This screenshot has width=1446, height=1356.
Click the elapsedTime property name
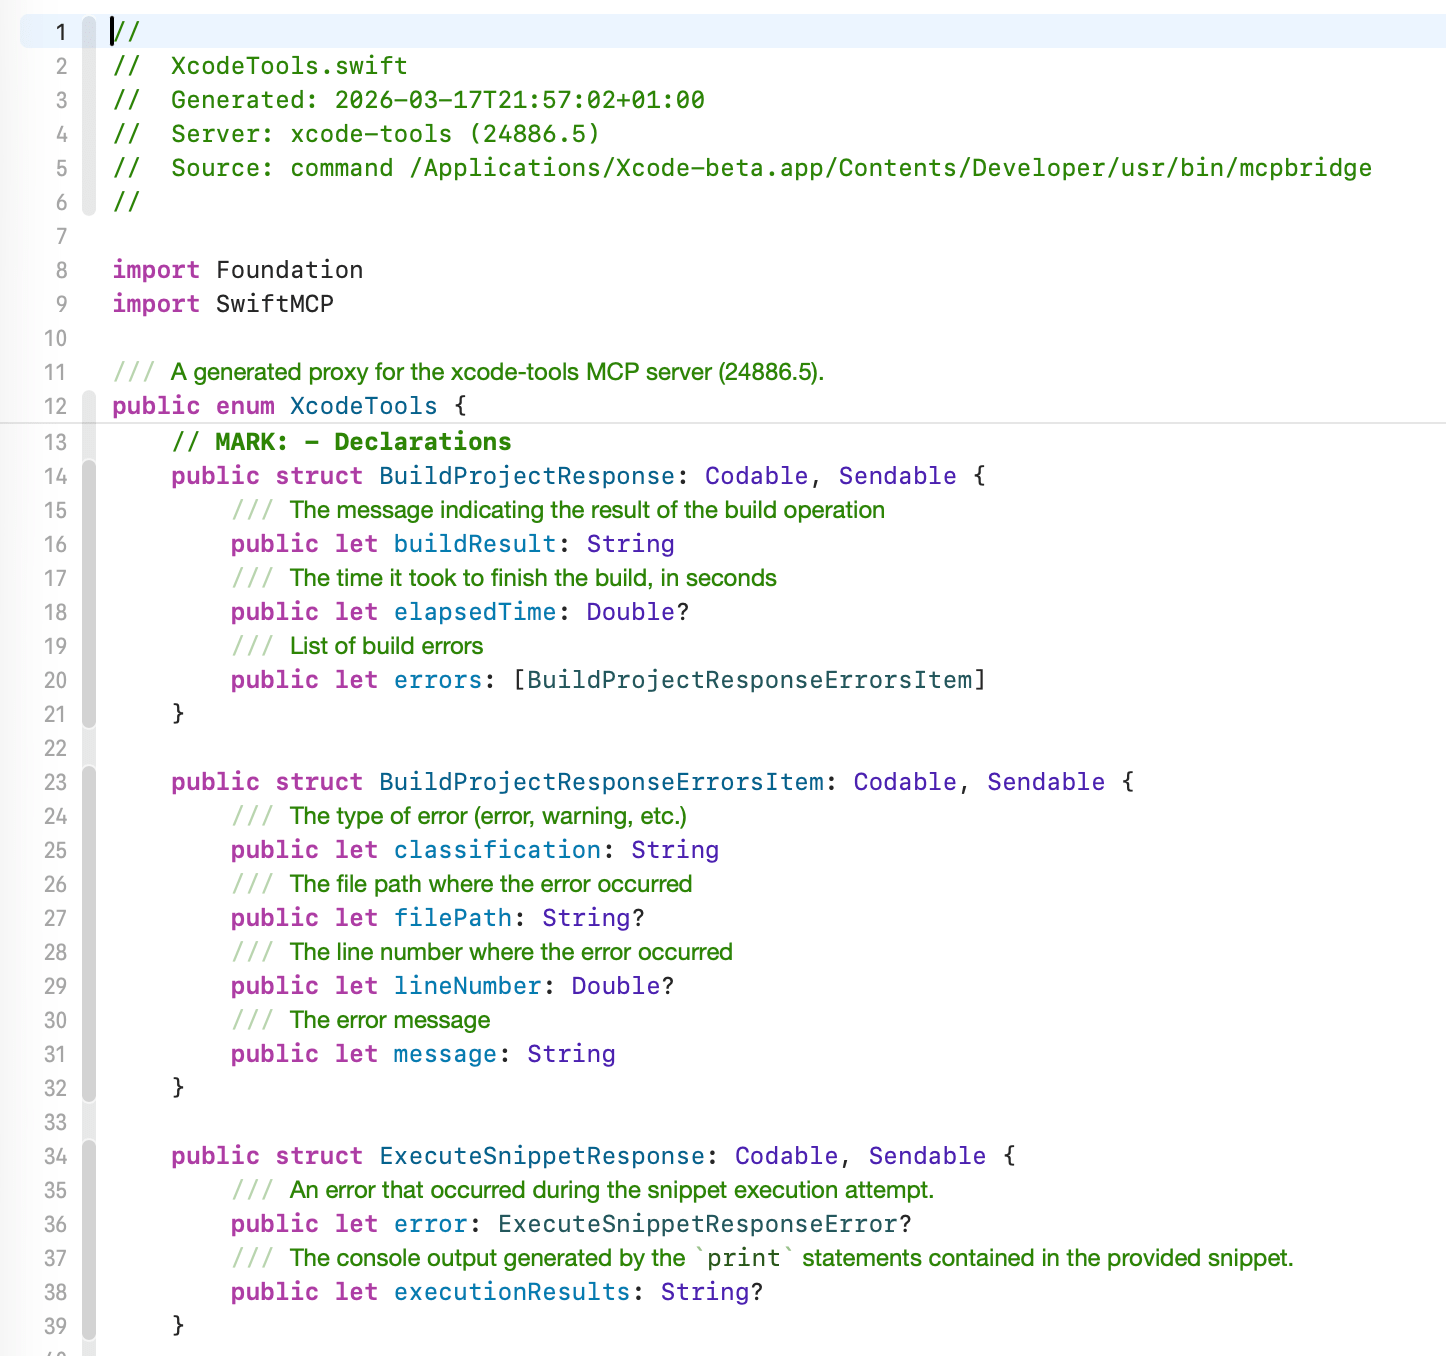[474, 611]
